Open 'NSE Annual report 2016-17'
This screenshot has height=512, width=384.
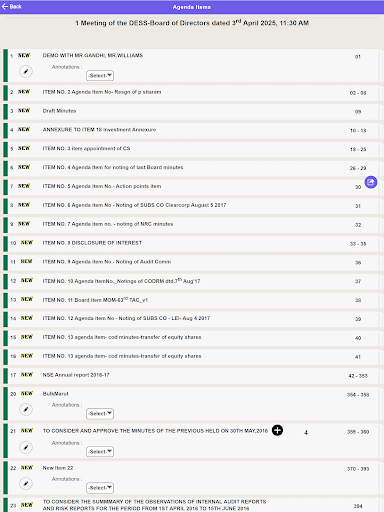point(76,375)
